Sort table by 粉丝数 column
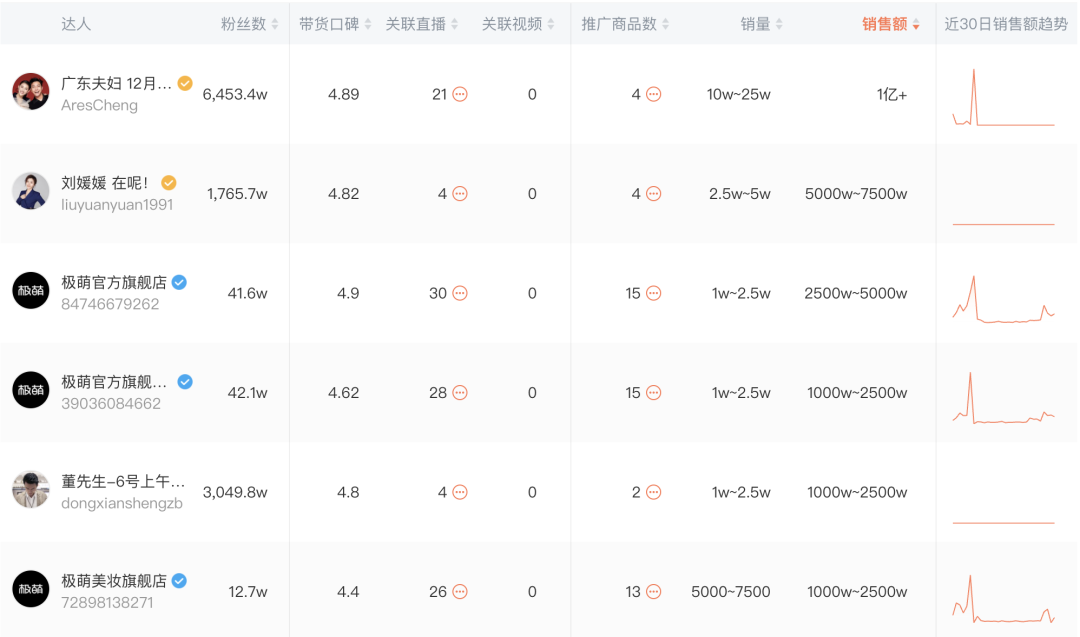Screen dimensions: 1080x637 point(250,24)
